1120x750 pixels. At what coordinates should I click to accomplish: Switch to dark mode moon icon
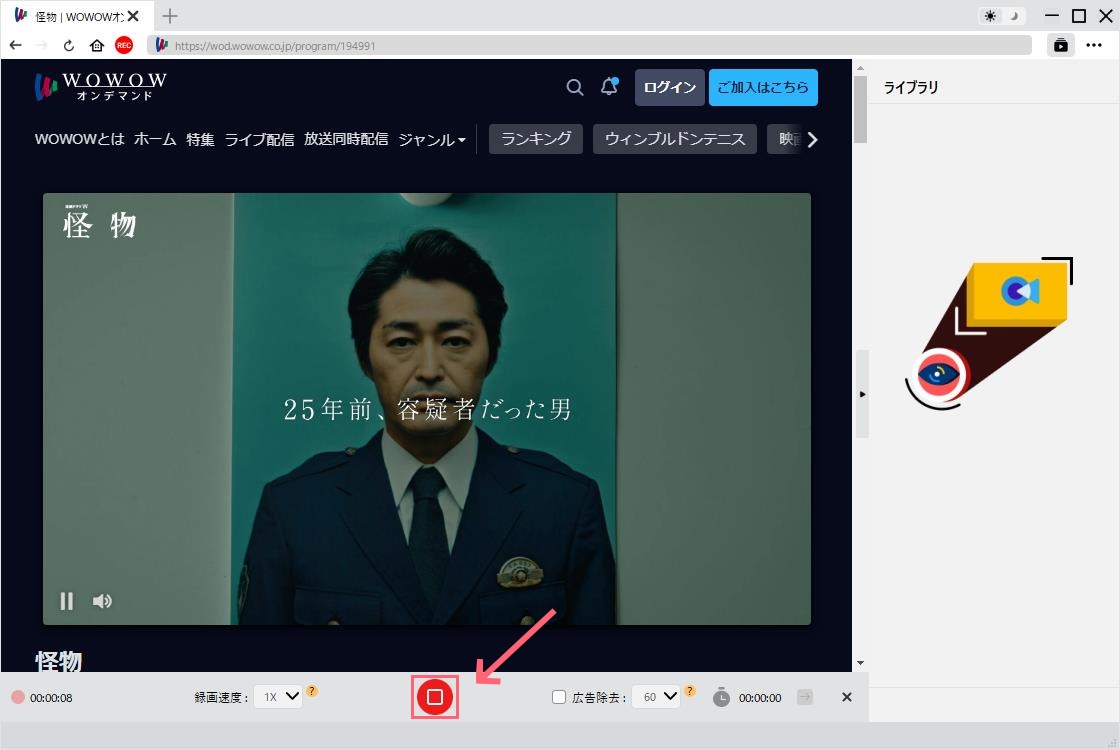pyautogui.click(x=1014, y=16)
